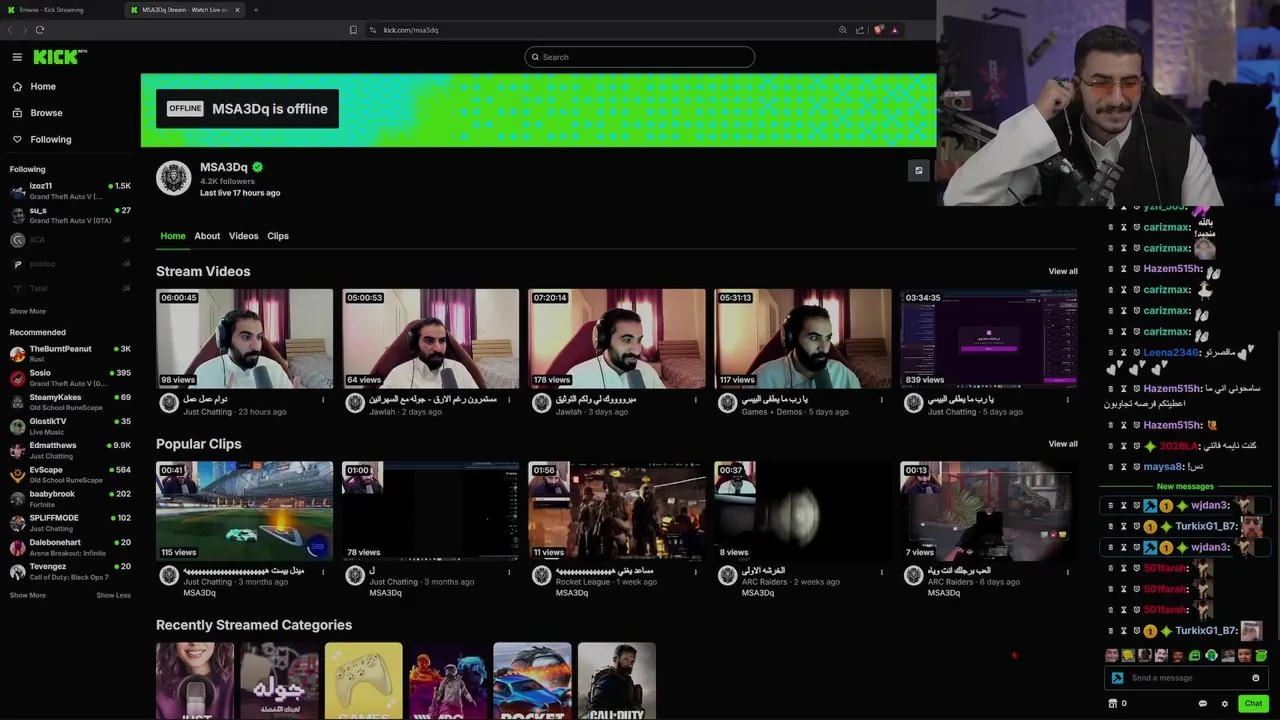
Task: Click View all for Popular Clips
Action: [x=1063, y=444]
